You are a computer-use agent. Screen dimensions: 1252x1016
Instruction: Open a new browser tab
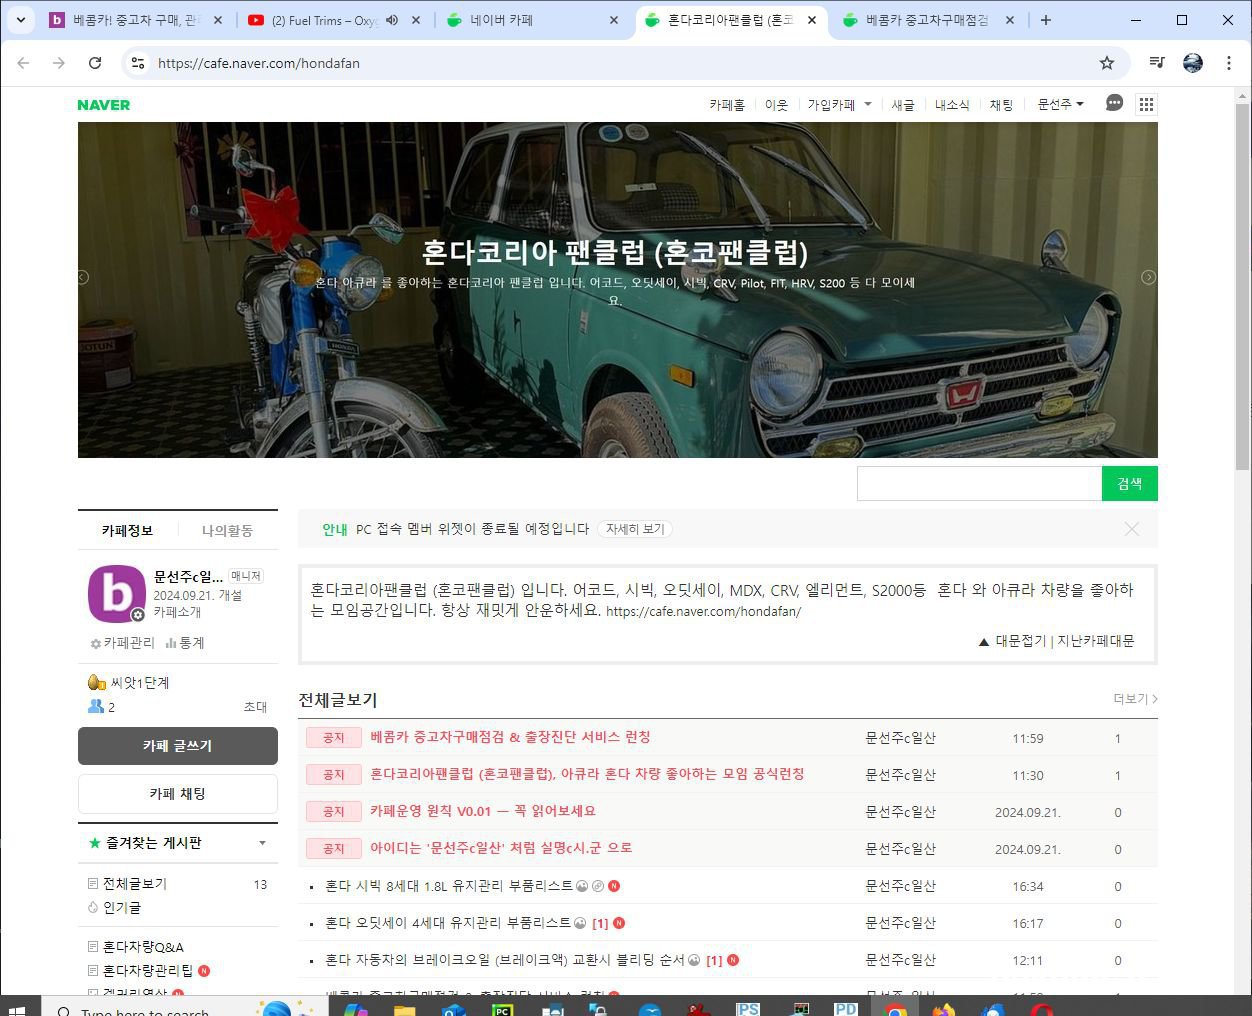click(x=1046, y=20)
